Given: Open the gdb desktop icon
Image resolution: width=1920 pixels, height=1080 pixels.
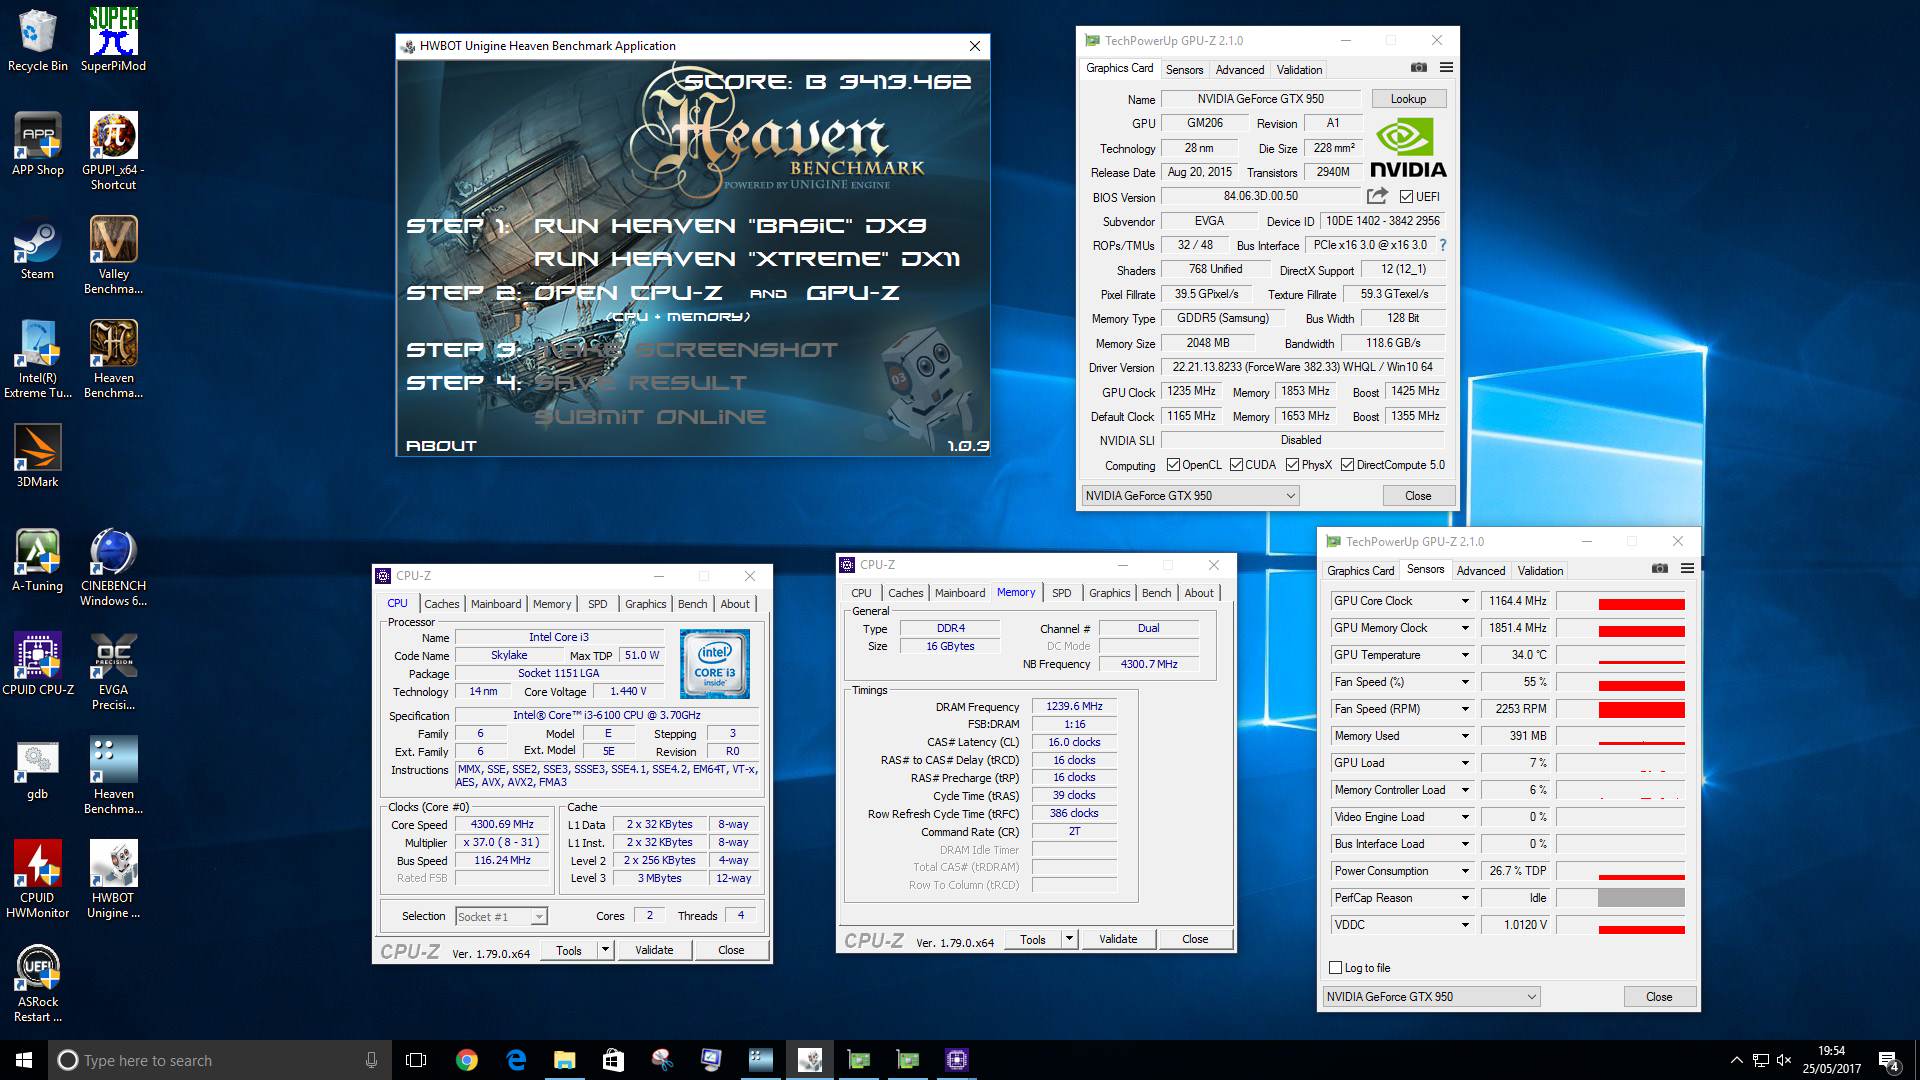Looking at the screenshot, I should click(37, 768).
